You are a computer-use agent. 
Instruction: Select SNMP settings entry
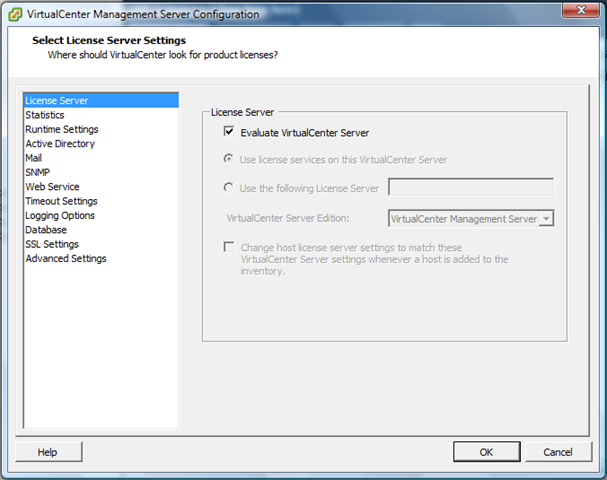[x=37, y=172]
